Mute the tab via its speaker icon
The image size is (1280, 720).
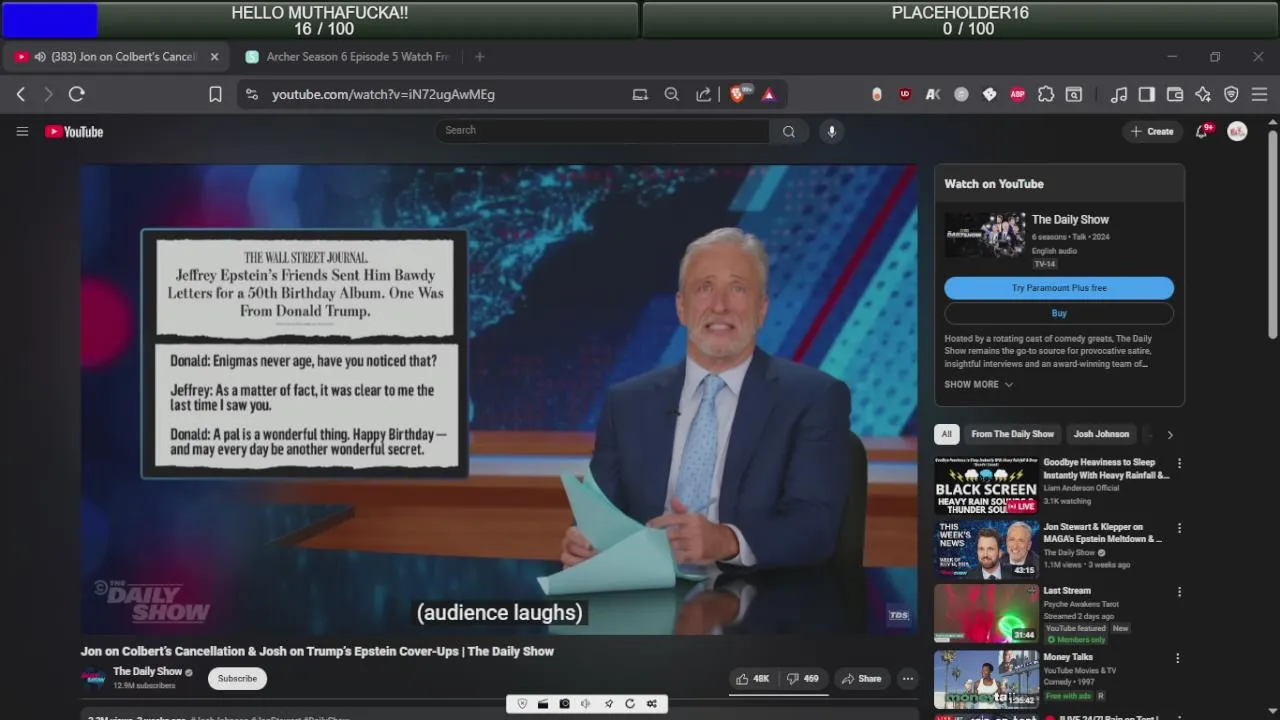click(40, 57)
